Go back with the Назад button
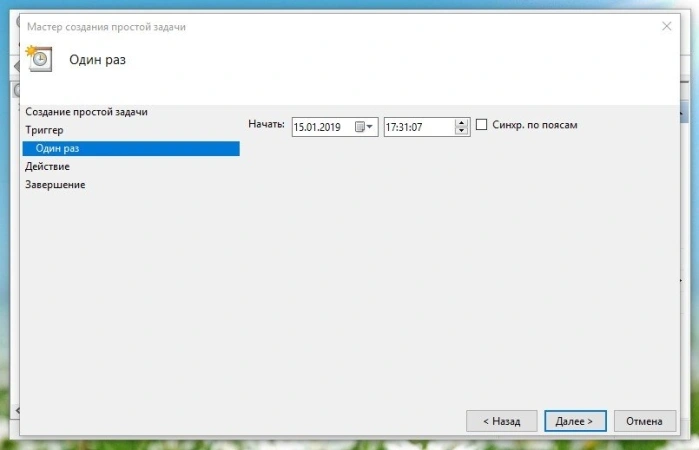This screenshot has height=450, width=699. [502, 421]
